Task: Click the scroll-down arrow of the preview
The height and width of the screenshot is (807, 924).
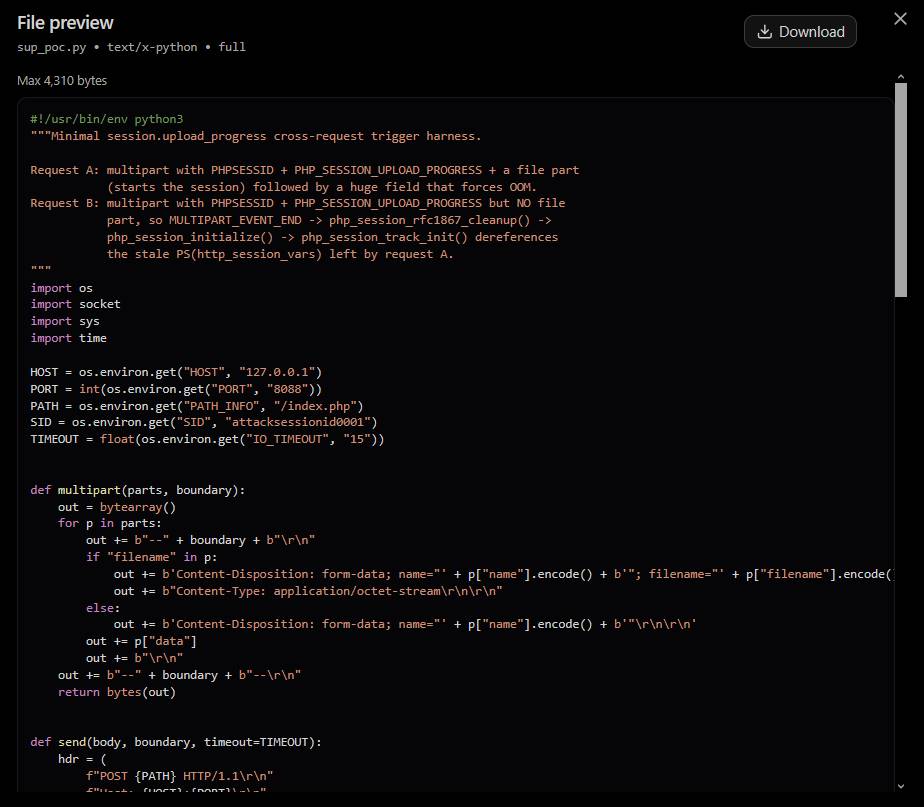Action: coord(900,786)
